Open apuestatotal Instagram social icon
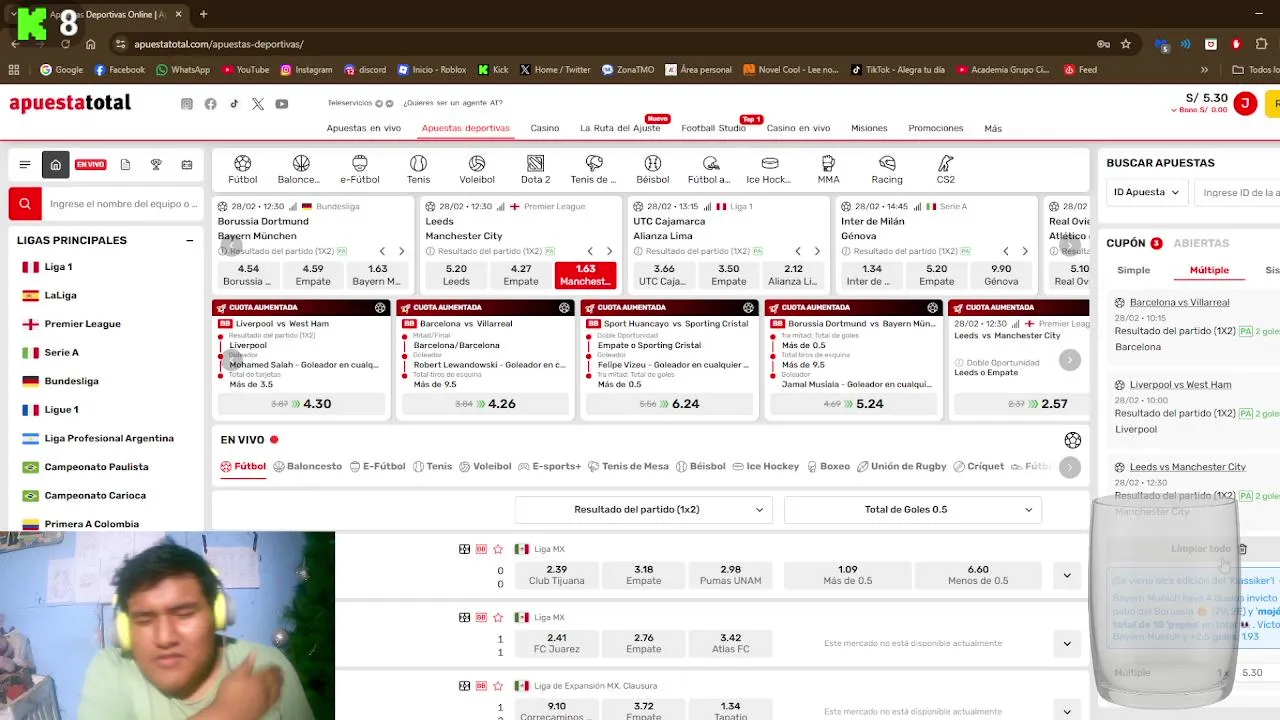 187,104
